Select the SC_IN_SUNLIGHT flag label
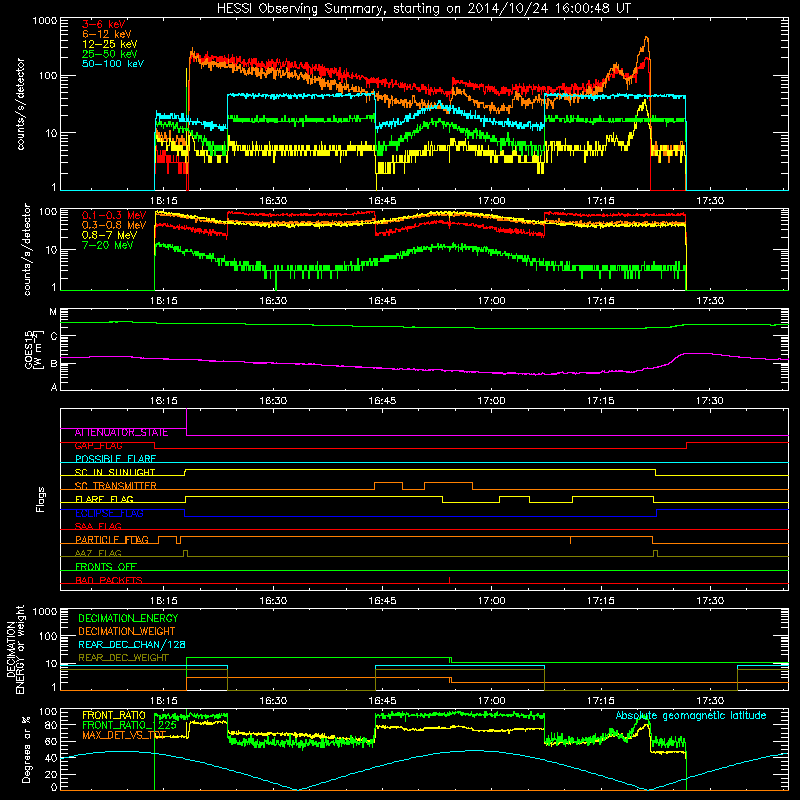 click(x=115, y=472)
